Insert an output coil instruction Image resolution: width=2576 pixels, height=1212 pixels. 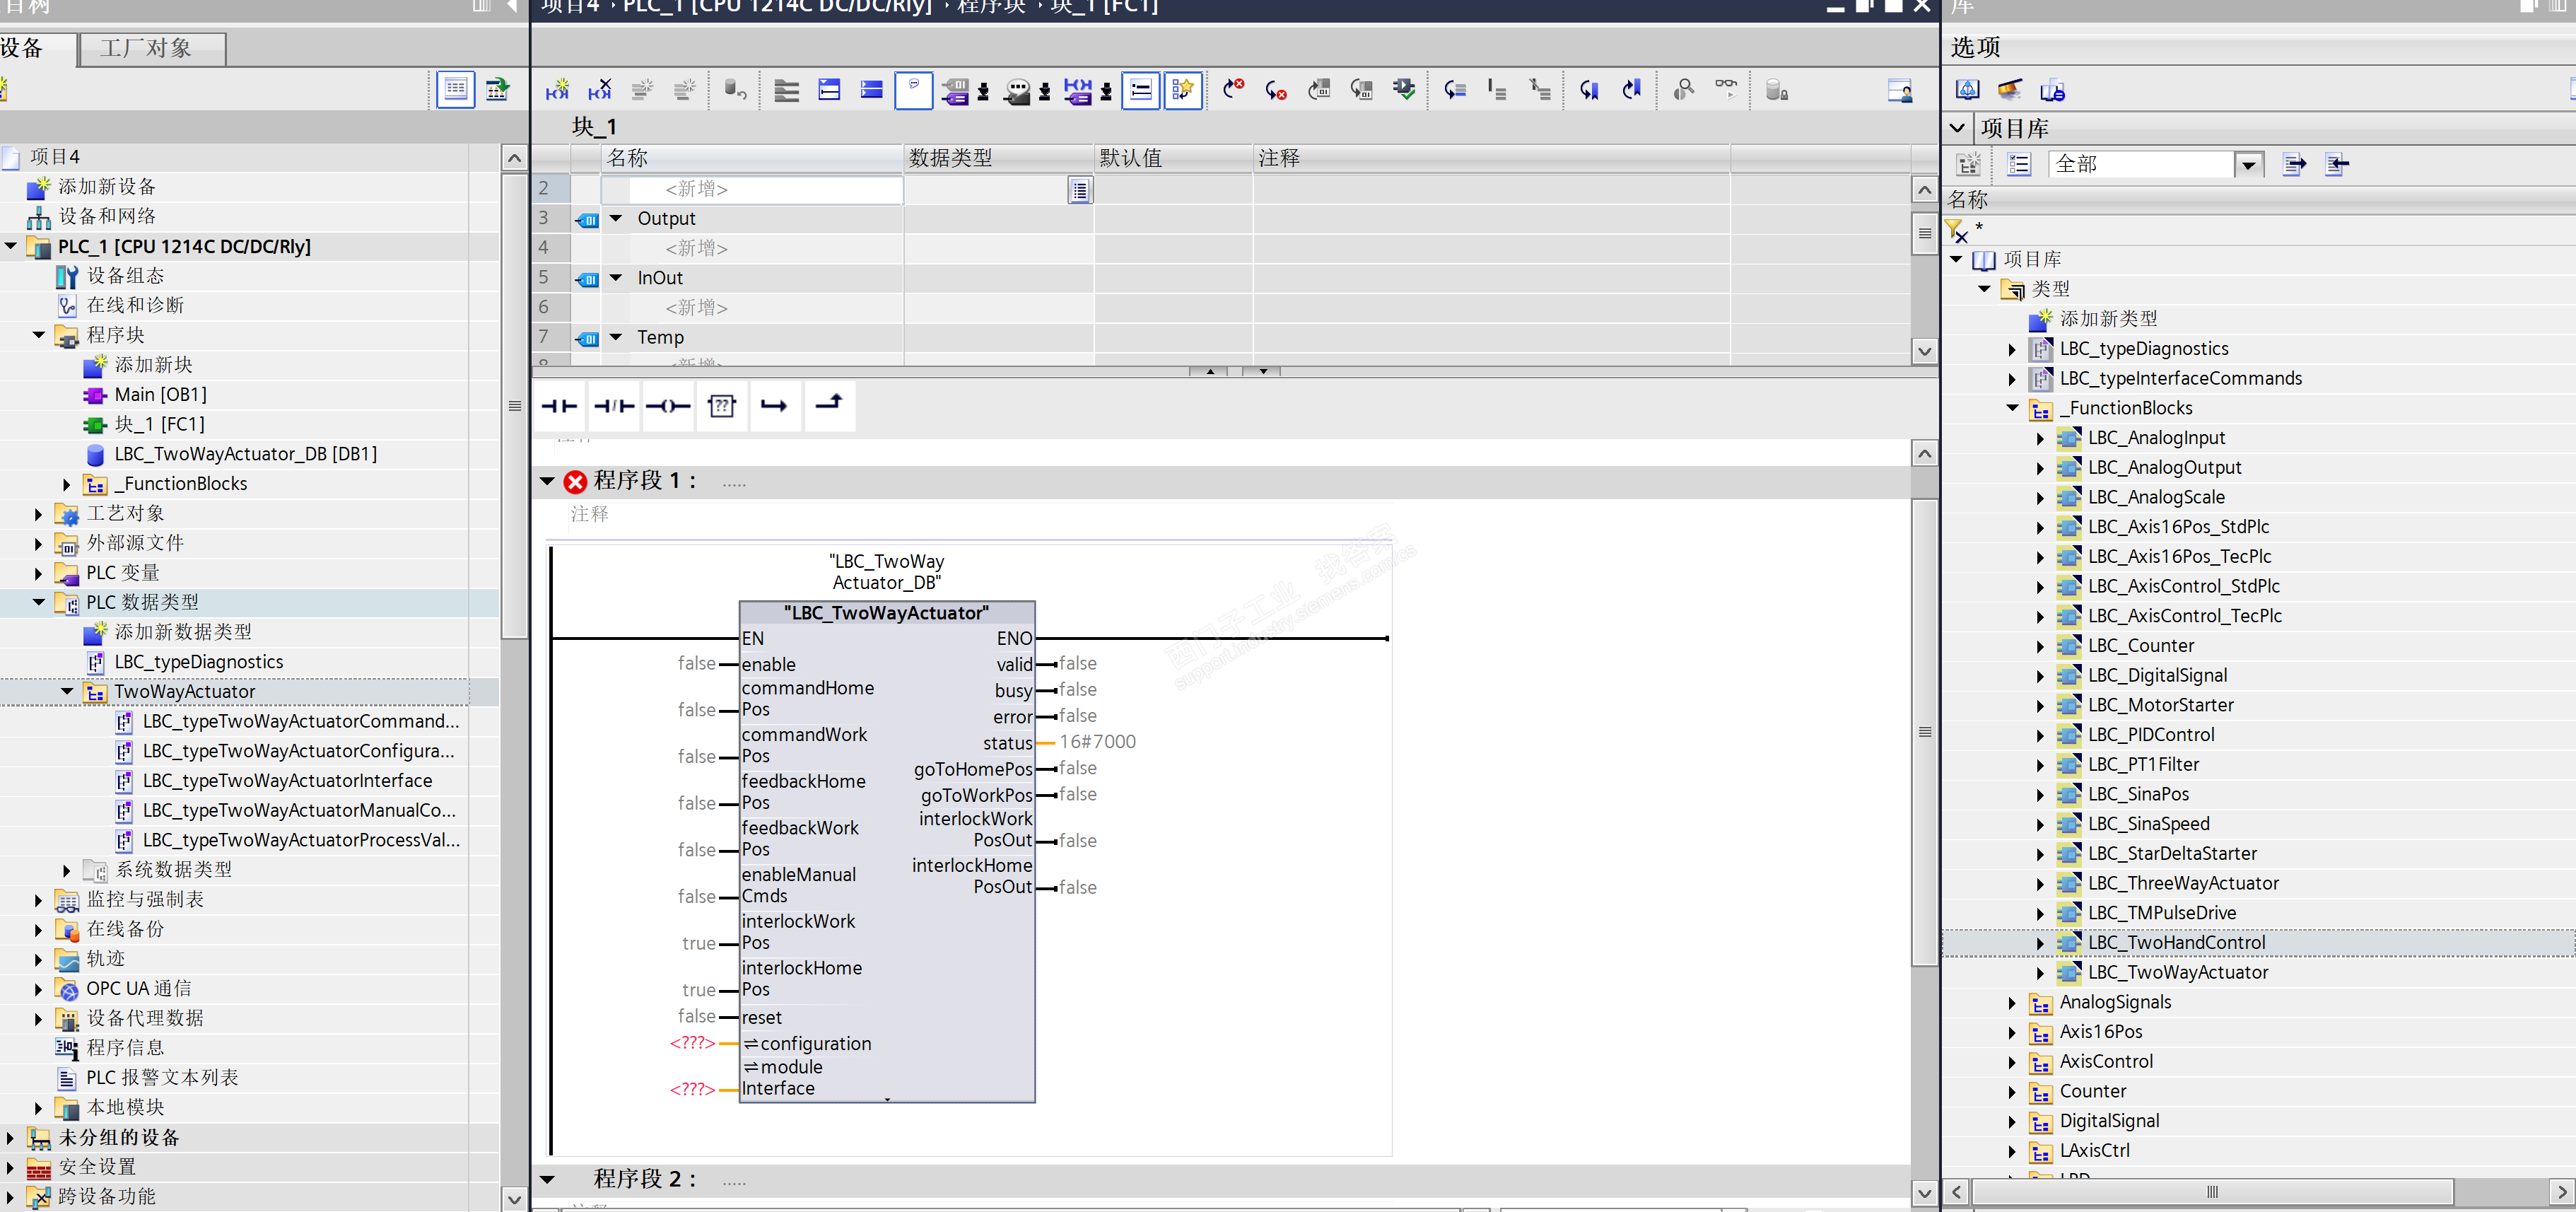[667, 406]
